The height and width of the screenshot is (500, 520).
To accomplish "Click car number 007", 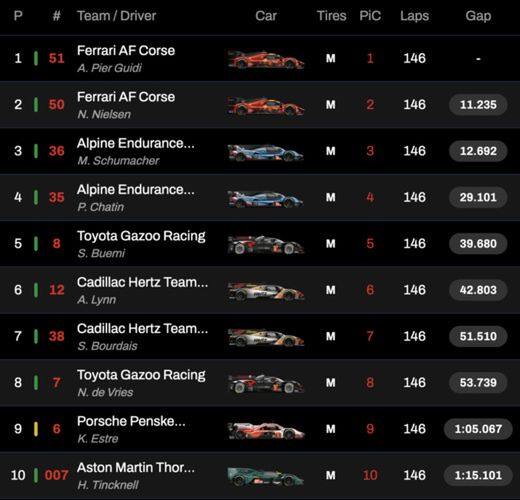I will (56, 475).
